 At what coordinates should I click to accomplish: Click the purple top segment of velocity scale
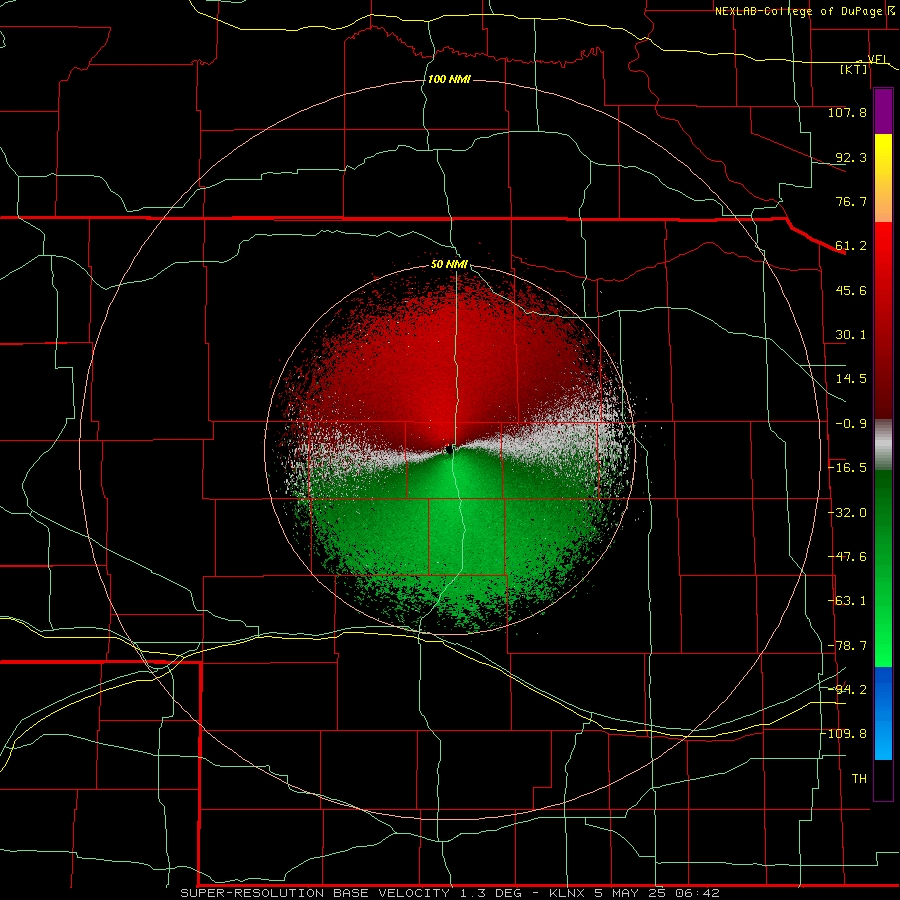coord(883,112)
